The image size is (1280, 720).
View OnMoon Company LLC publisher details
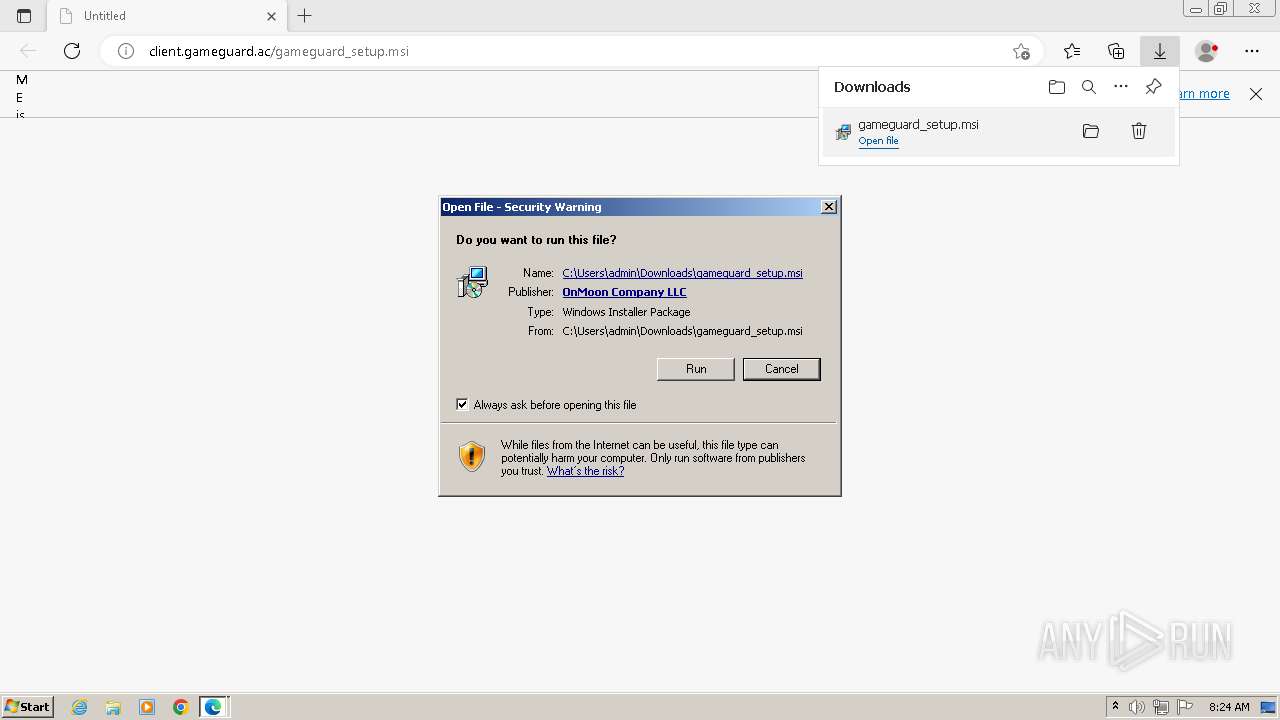coord(624,292)
